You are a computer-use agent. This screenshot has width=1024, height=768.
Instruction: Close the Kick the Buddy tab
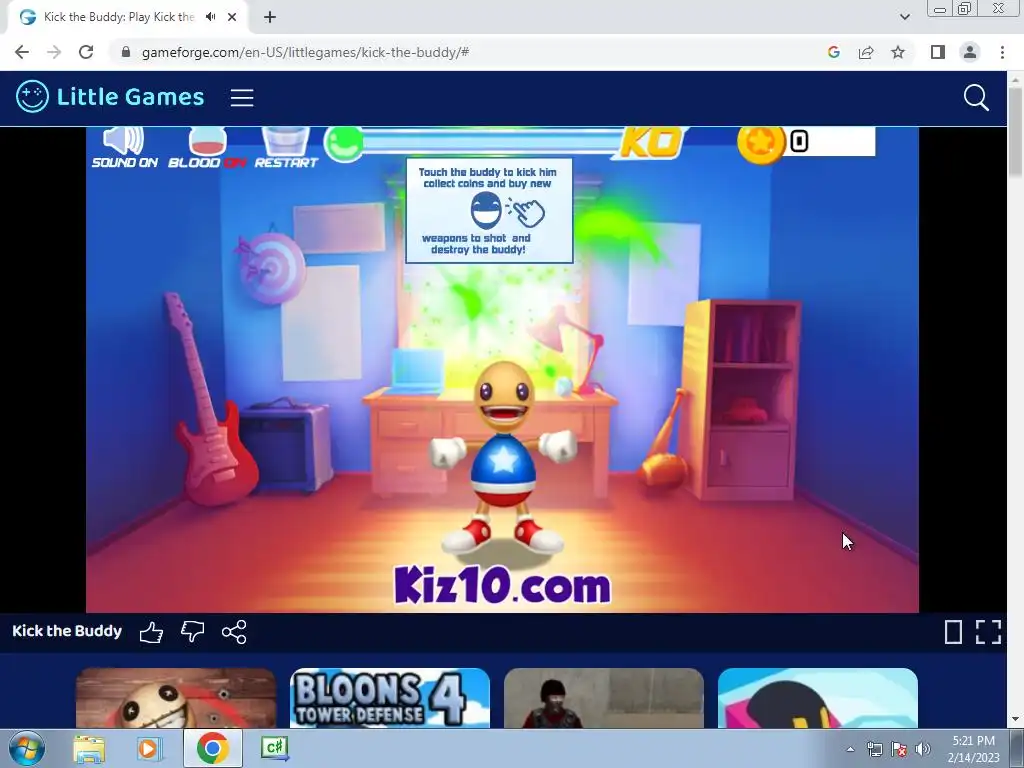tap(232, 17)
